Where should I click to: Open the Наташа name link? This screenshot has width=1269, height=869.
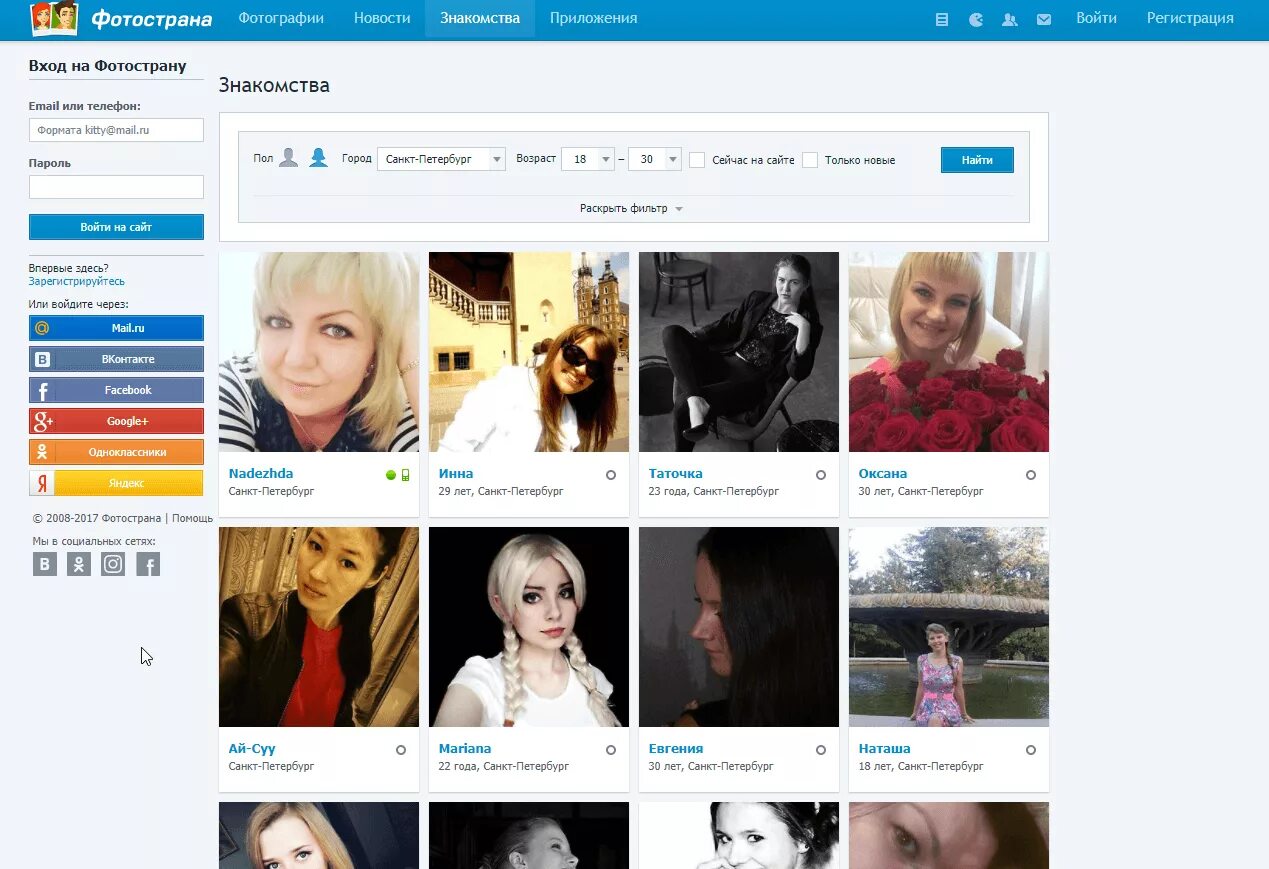[885, 749]
